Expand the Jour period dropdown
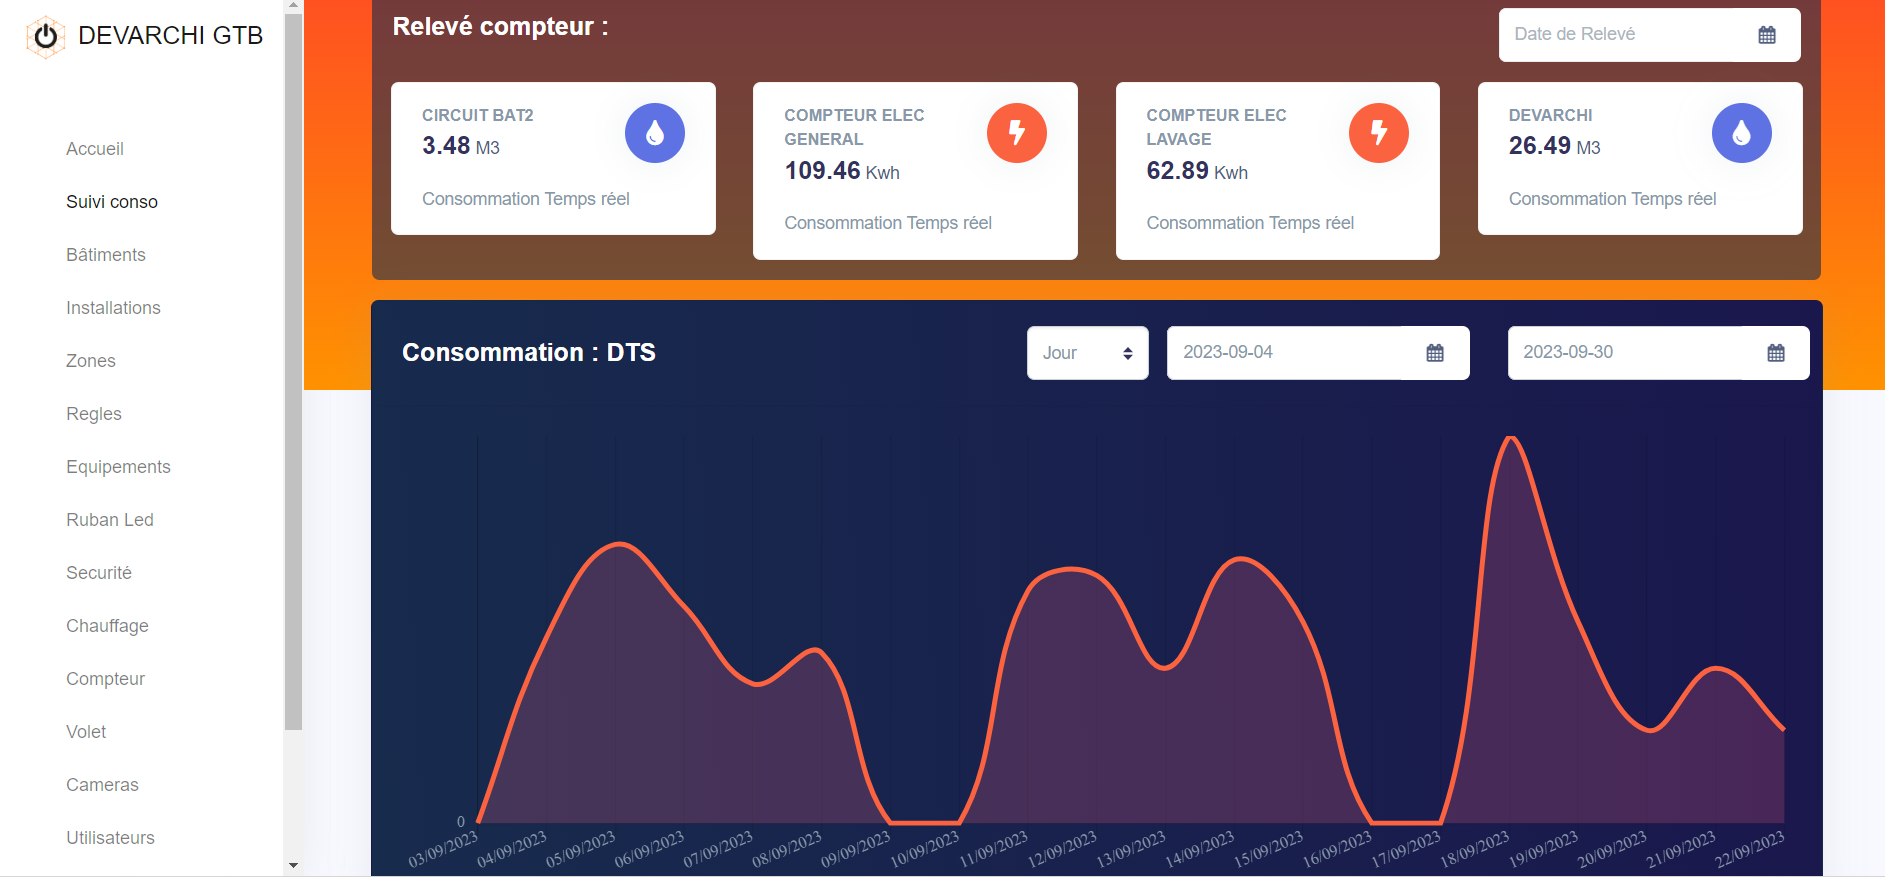The width and height of the screenshot is (1885, 877). pos(1087,353)
